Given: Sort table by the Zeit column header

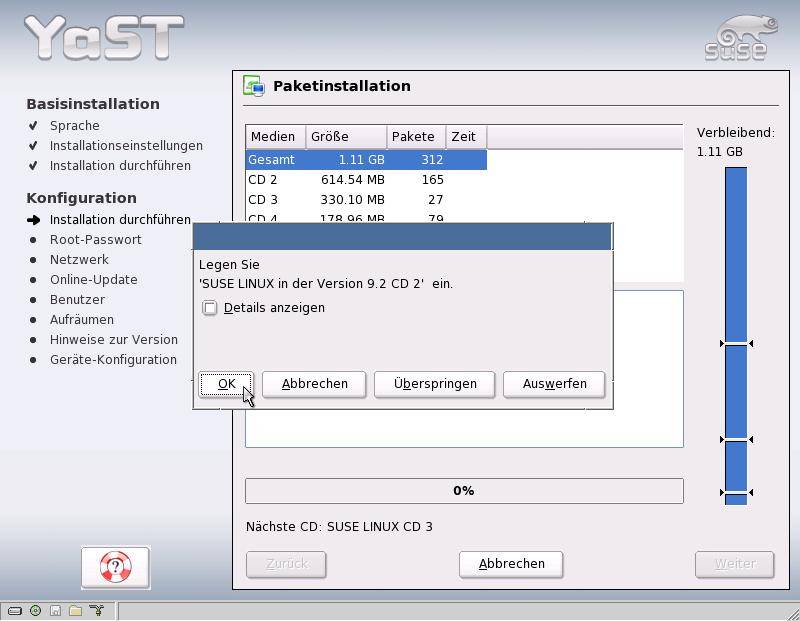Looking at the screenshot, I should pos(466,137).
